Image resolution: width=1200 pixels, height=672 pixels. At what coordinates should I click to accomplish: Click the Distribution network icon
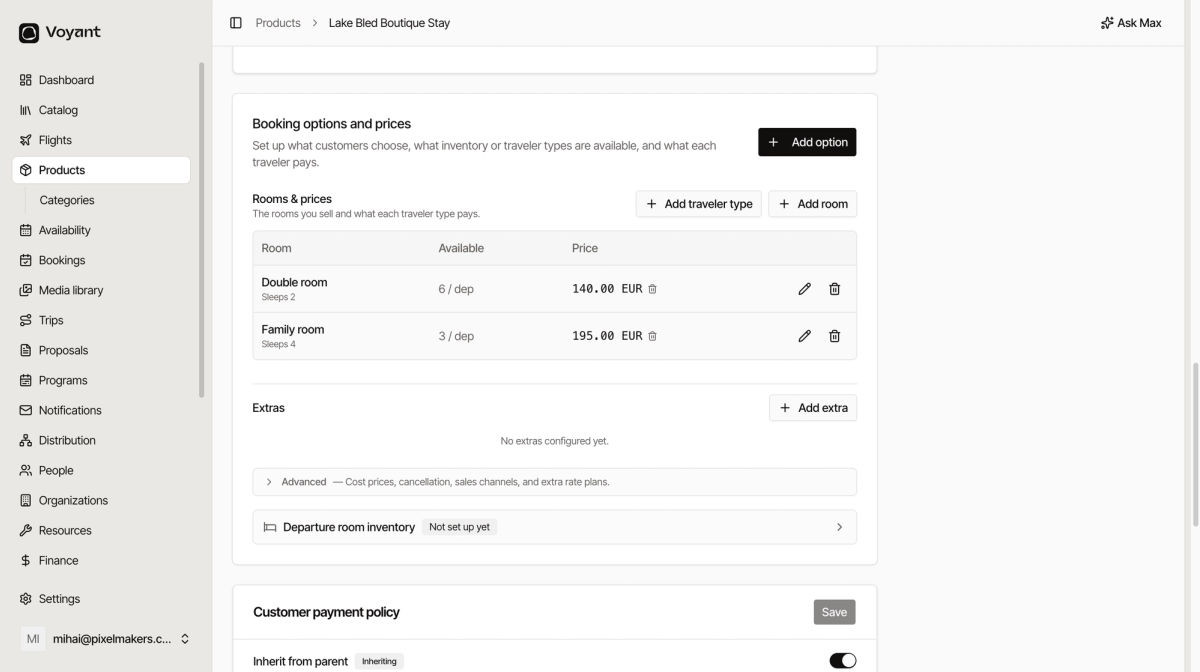(x=26, y=440)
